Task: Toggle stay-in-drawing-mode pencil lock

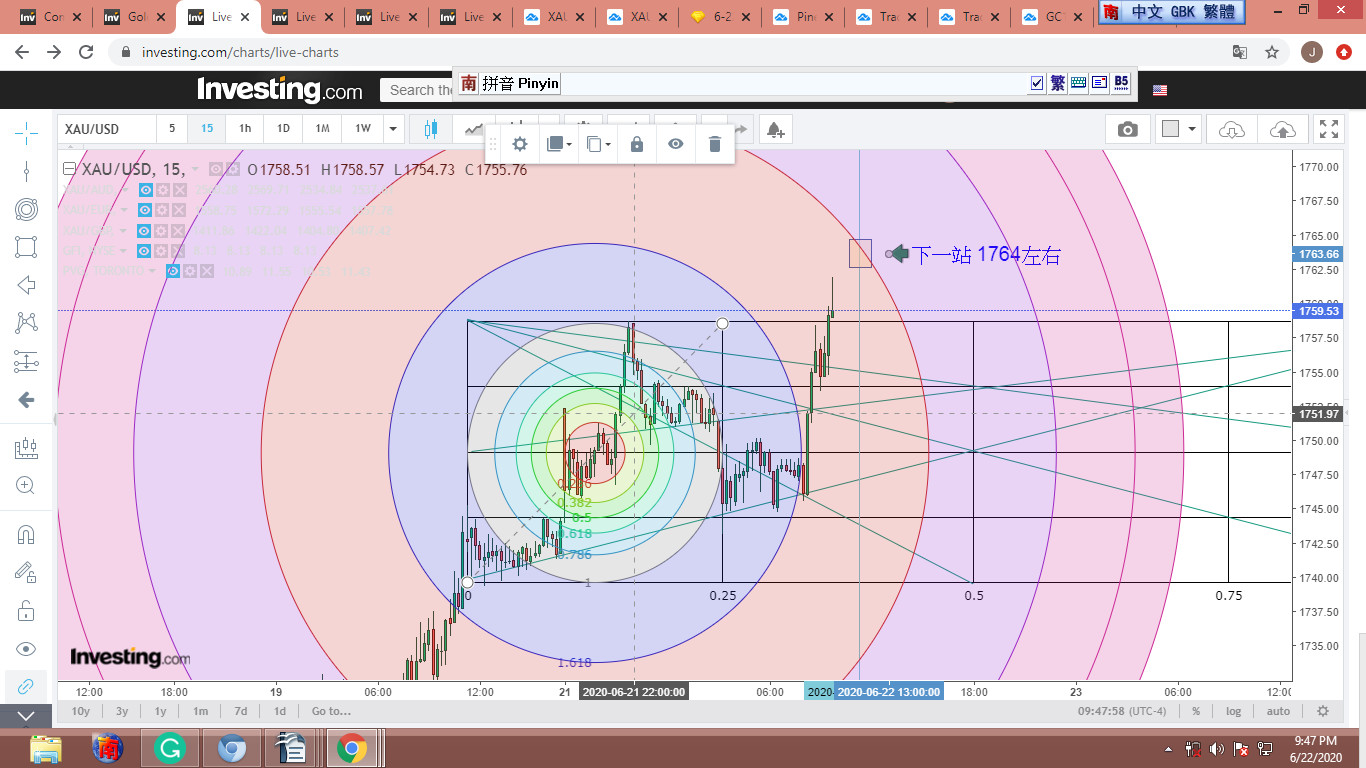Action: 26,572
